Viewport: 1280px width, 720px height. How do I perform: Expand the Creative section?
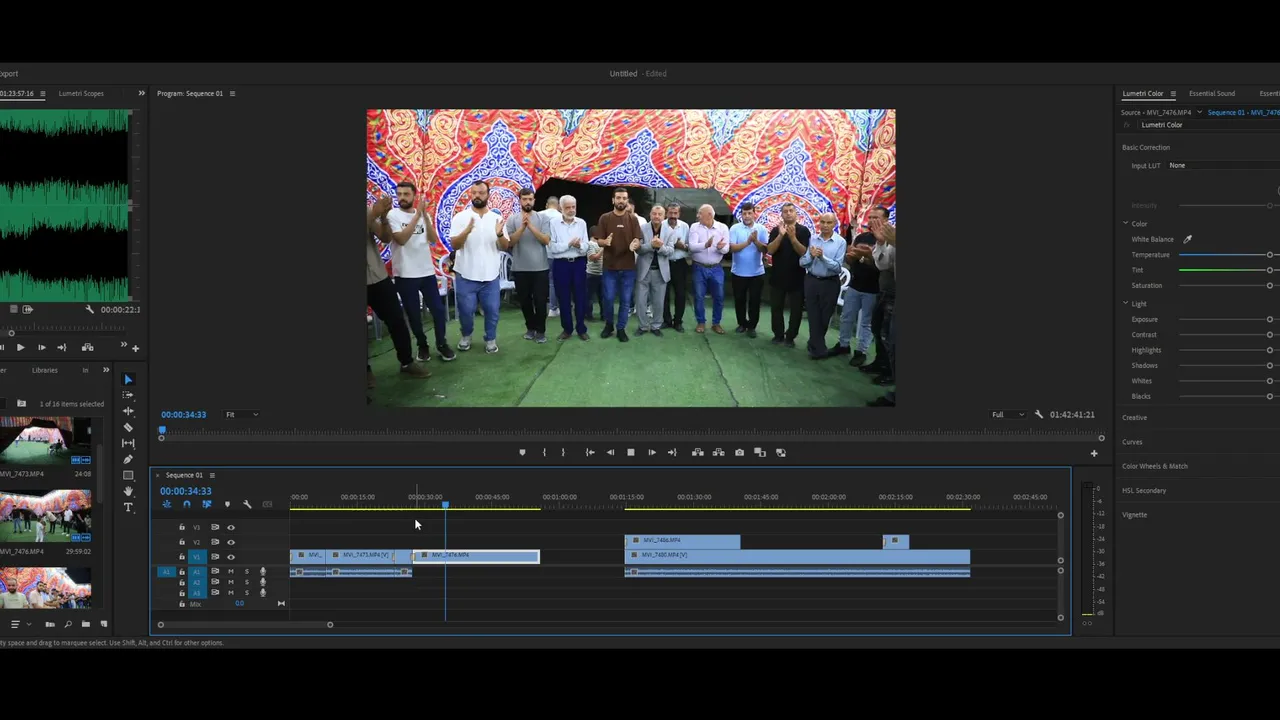coord(1135,418)
